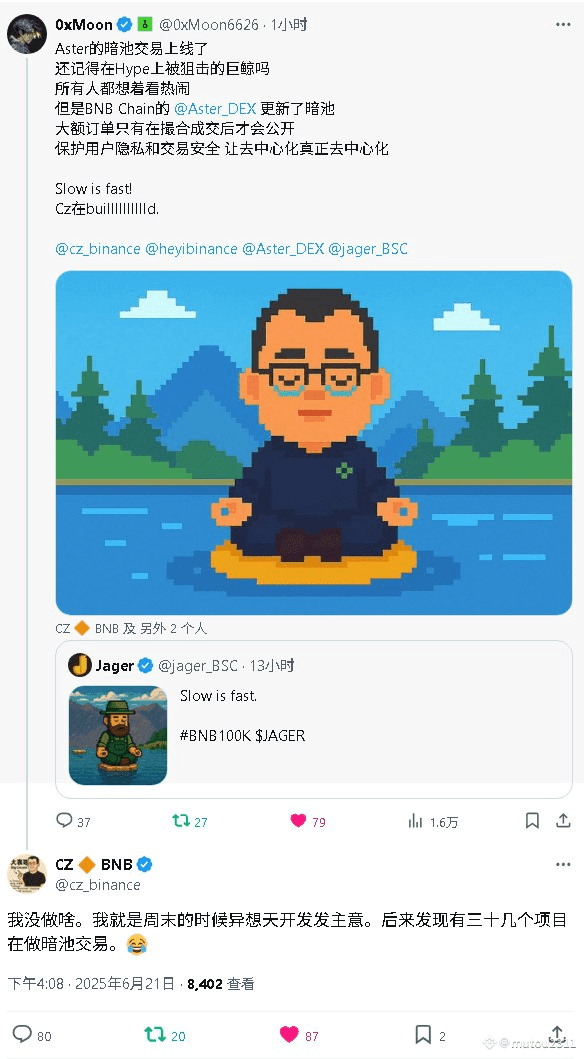Open the @jager_BSC mention link

[368, 249]
